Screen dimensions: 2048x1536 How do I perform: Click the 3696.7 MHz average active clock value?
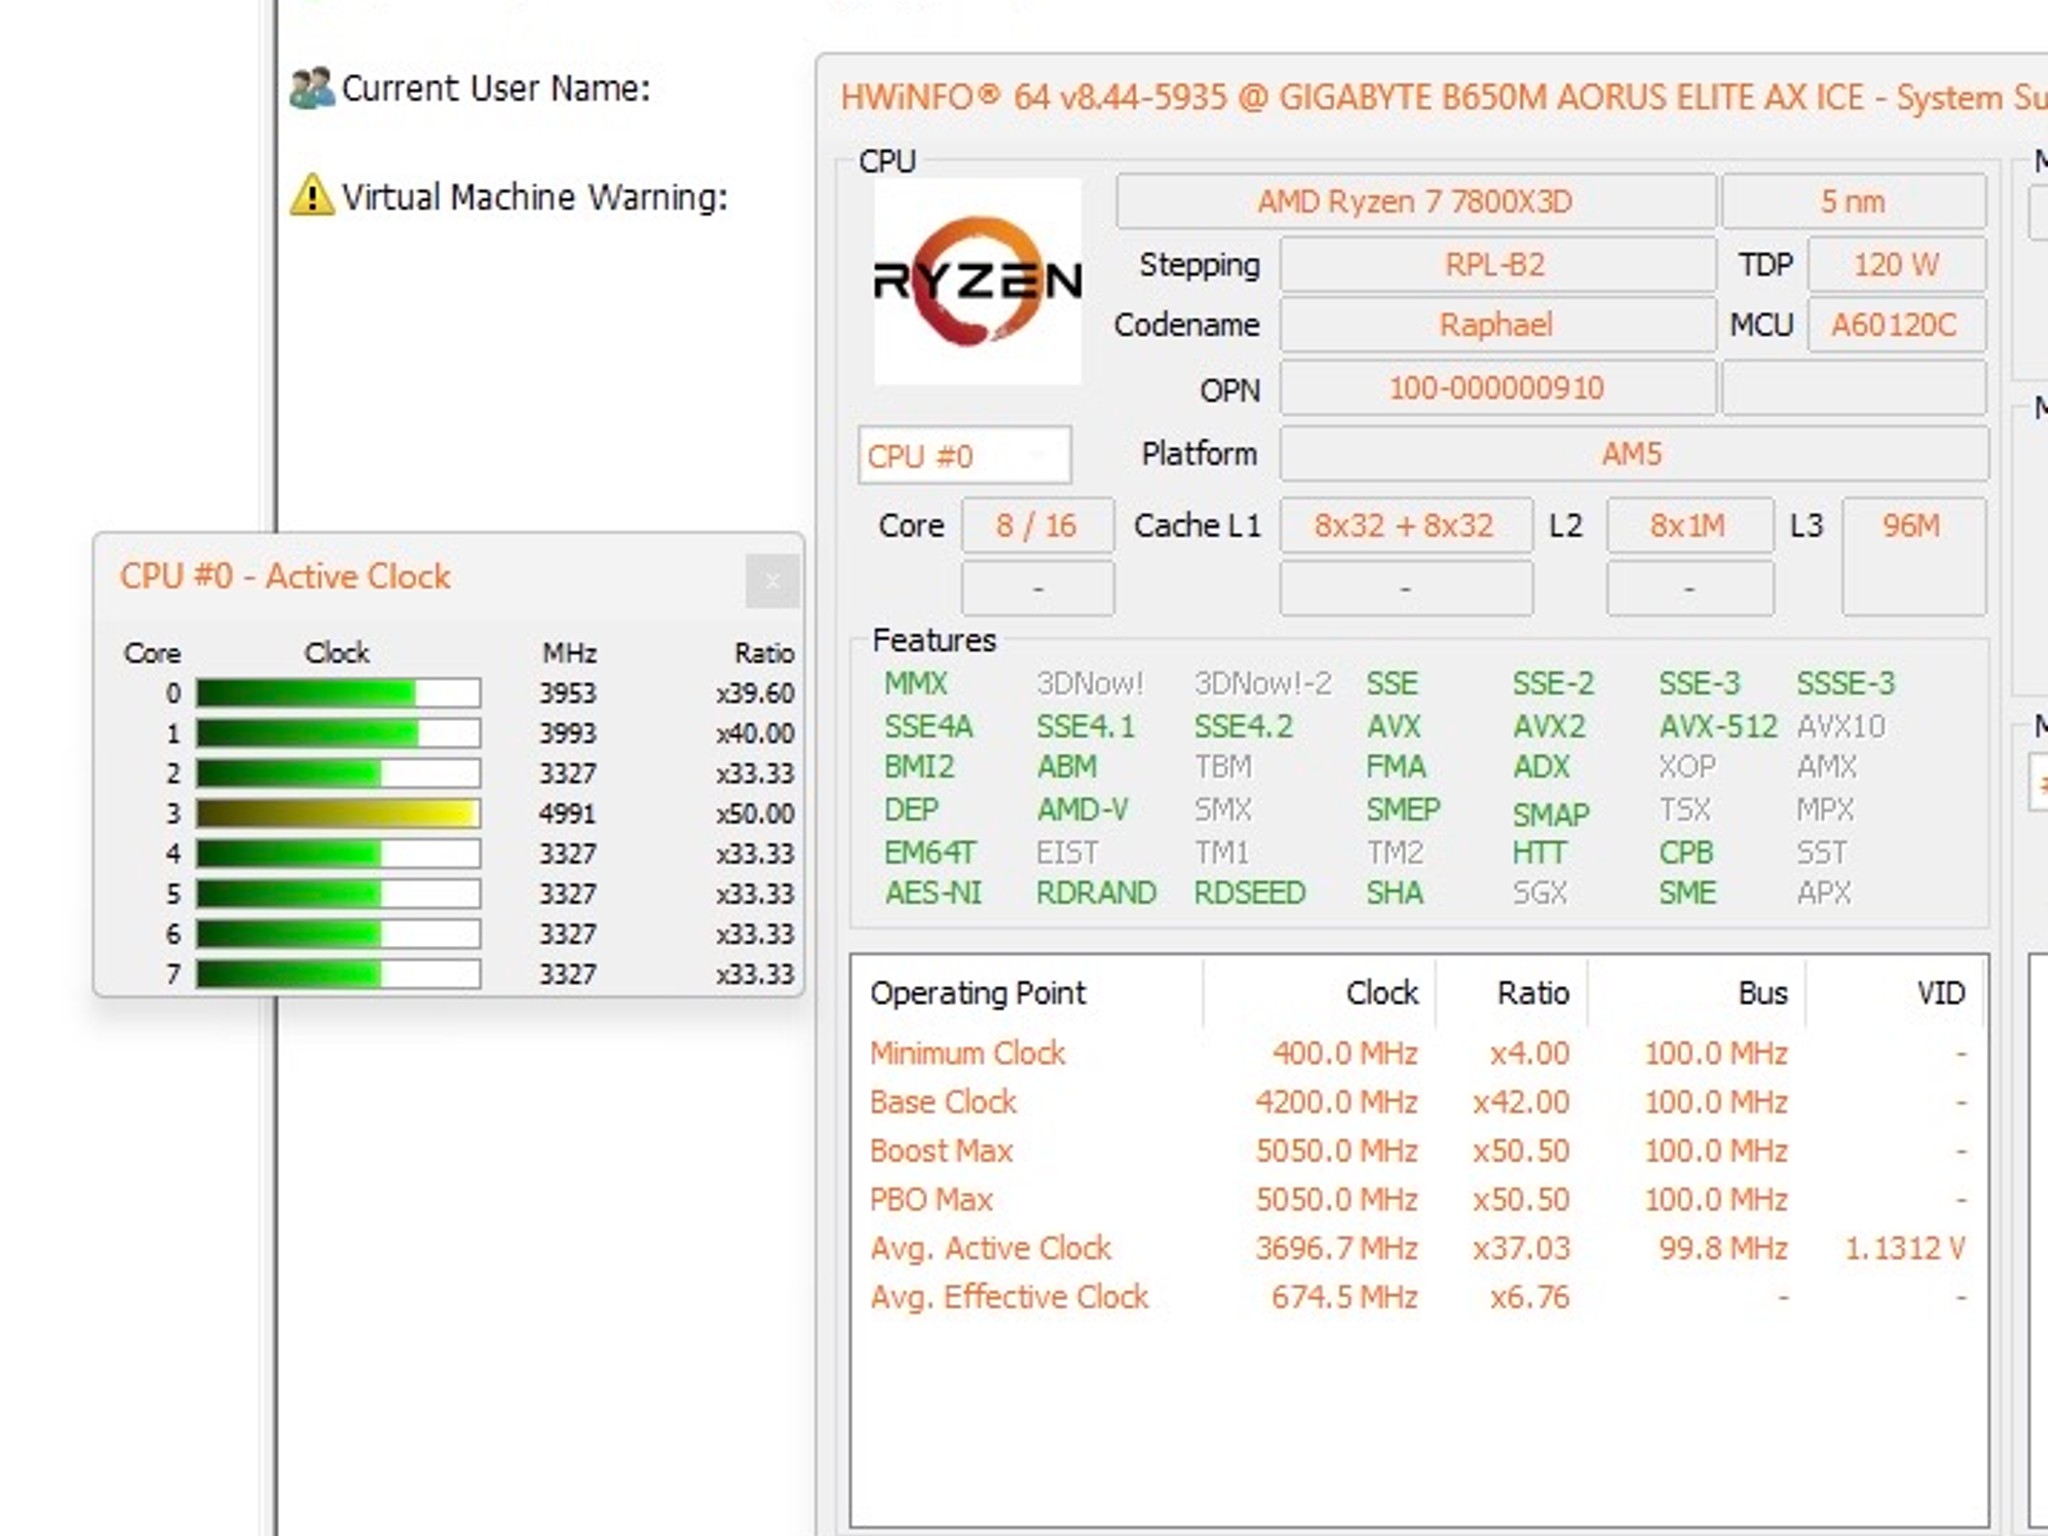pyautogui.click(x=1337, y=1249)
